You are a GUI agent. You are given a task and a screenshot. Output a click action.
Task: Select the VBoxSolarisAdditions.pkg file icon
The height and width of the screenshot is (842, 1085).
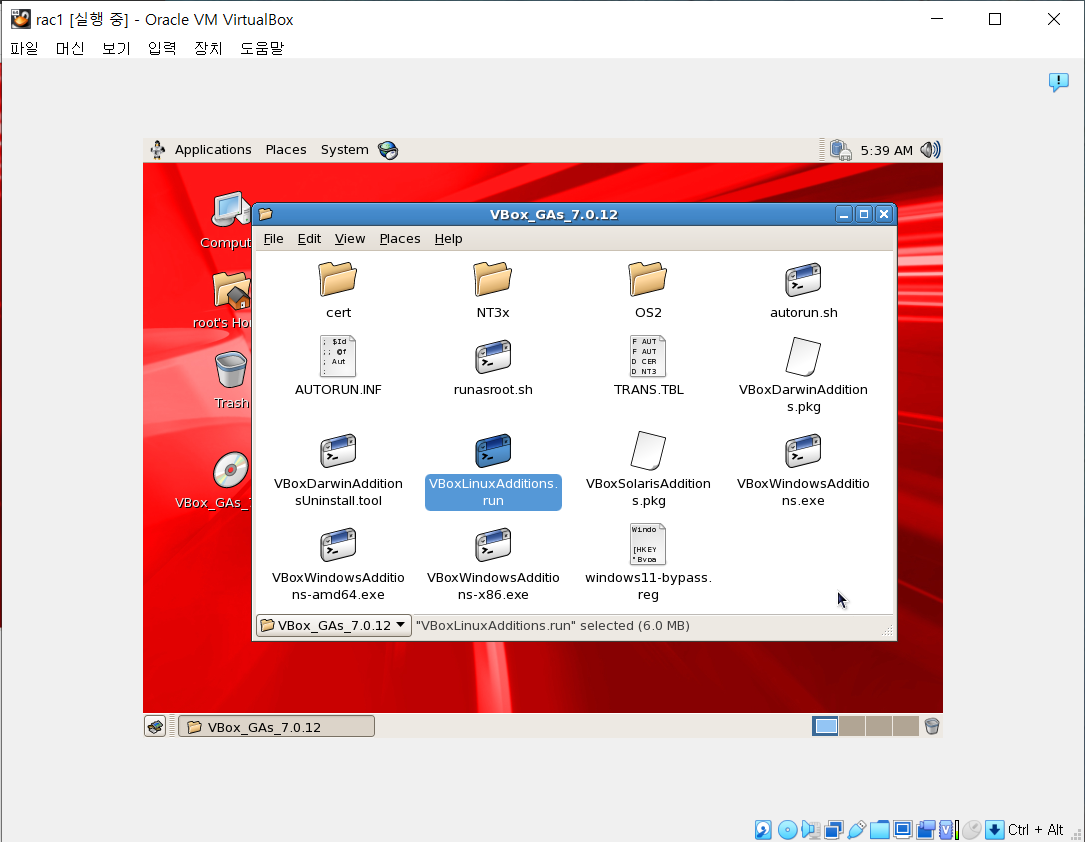click(x=648, y=450)
